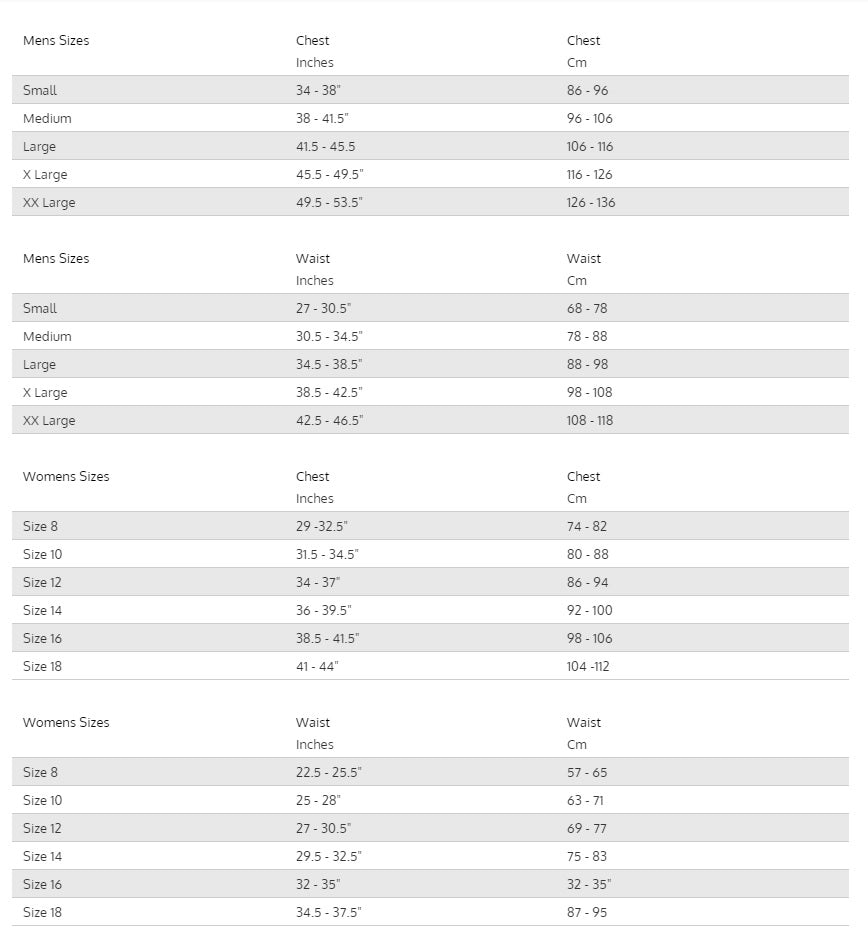
Task: Click the Womens Sizes waist table heading
Action: click(x=66, y=722)
